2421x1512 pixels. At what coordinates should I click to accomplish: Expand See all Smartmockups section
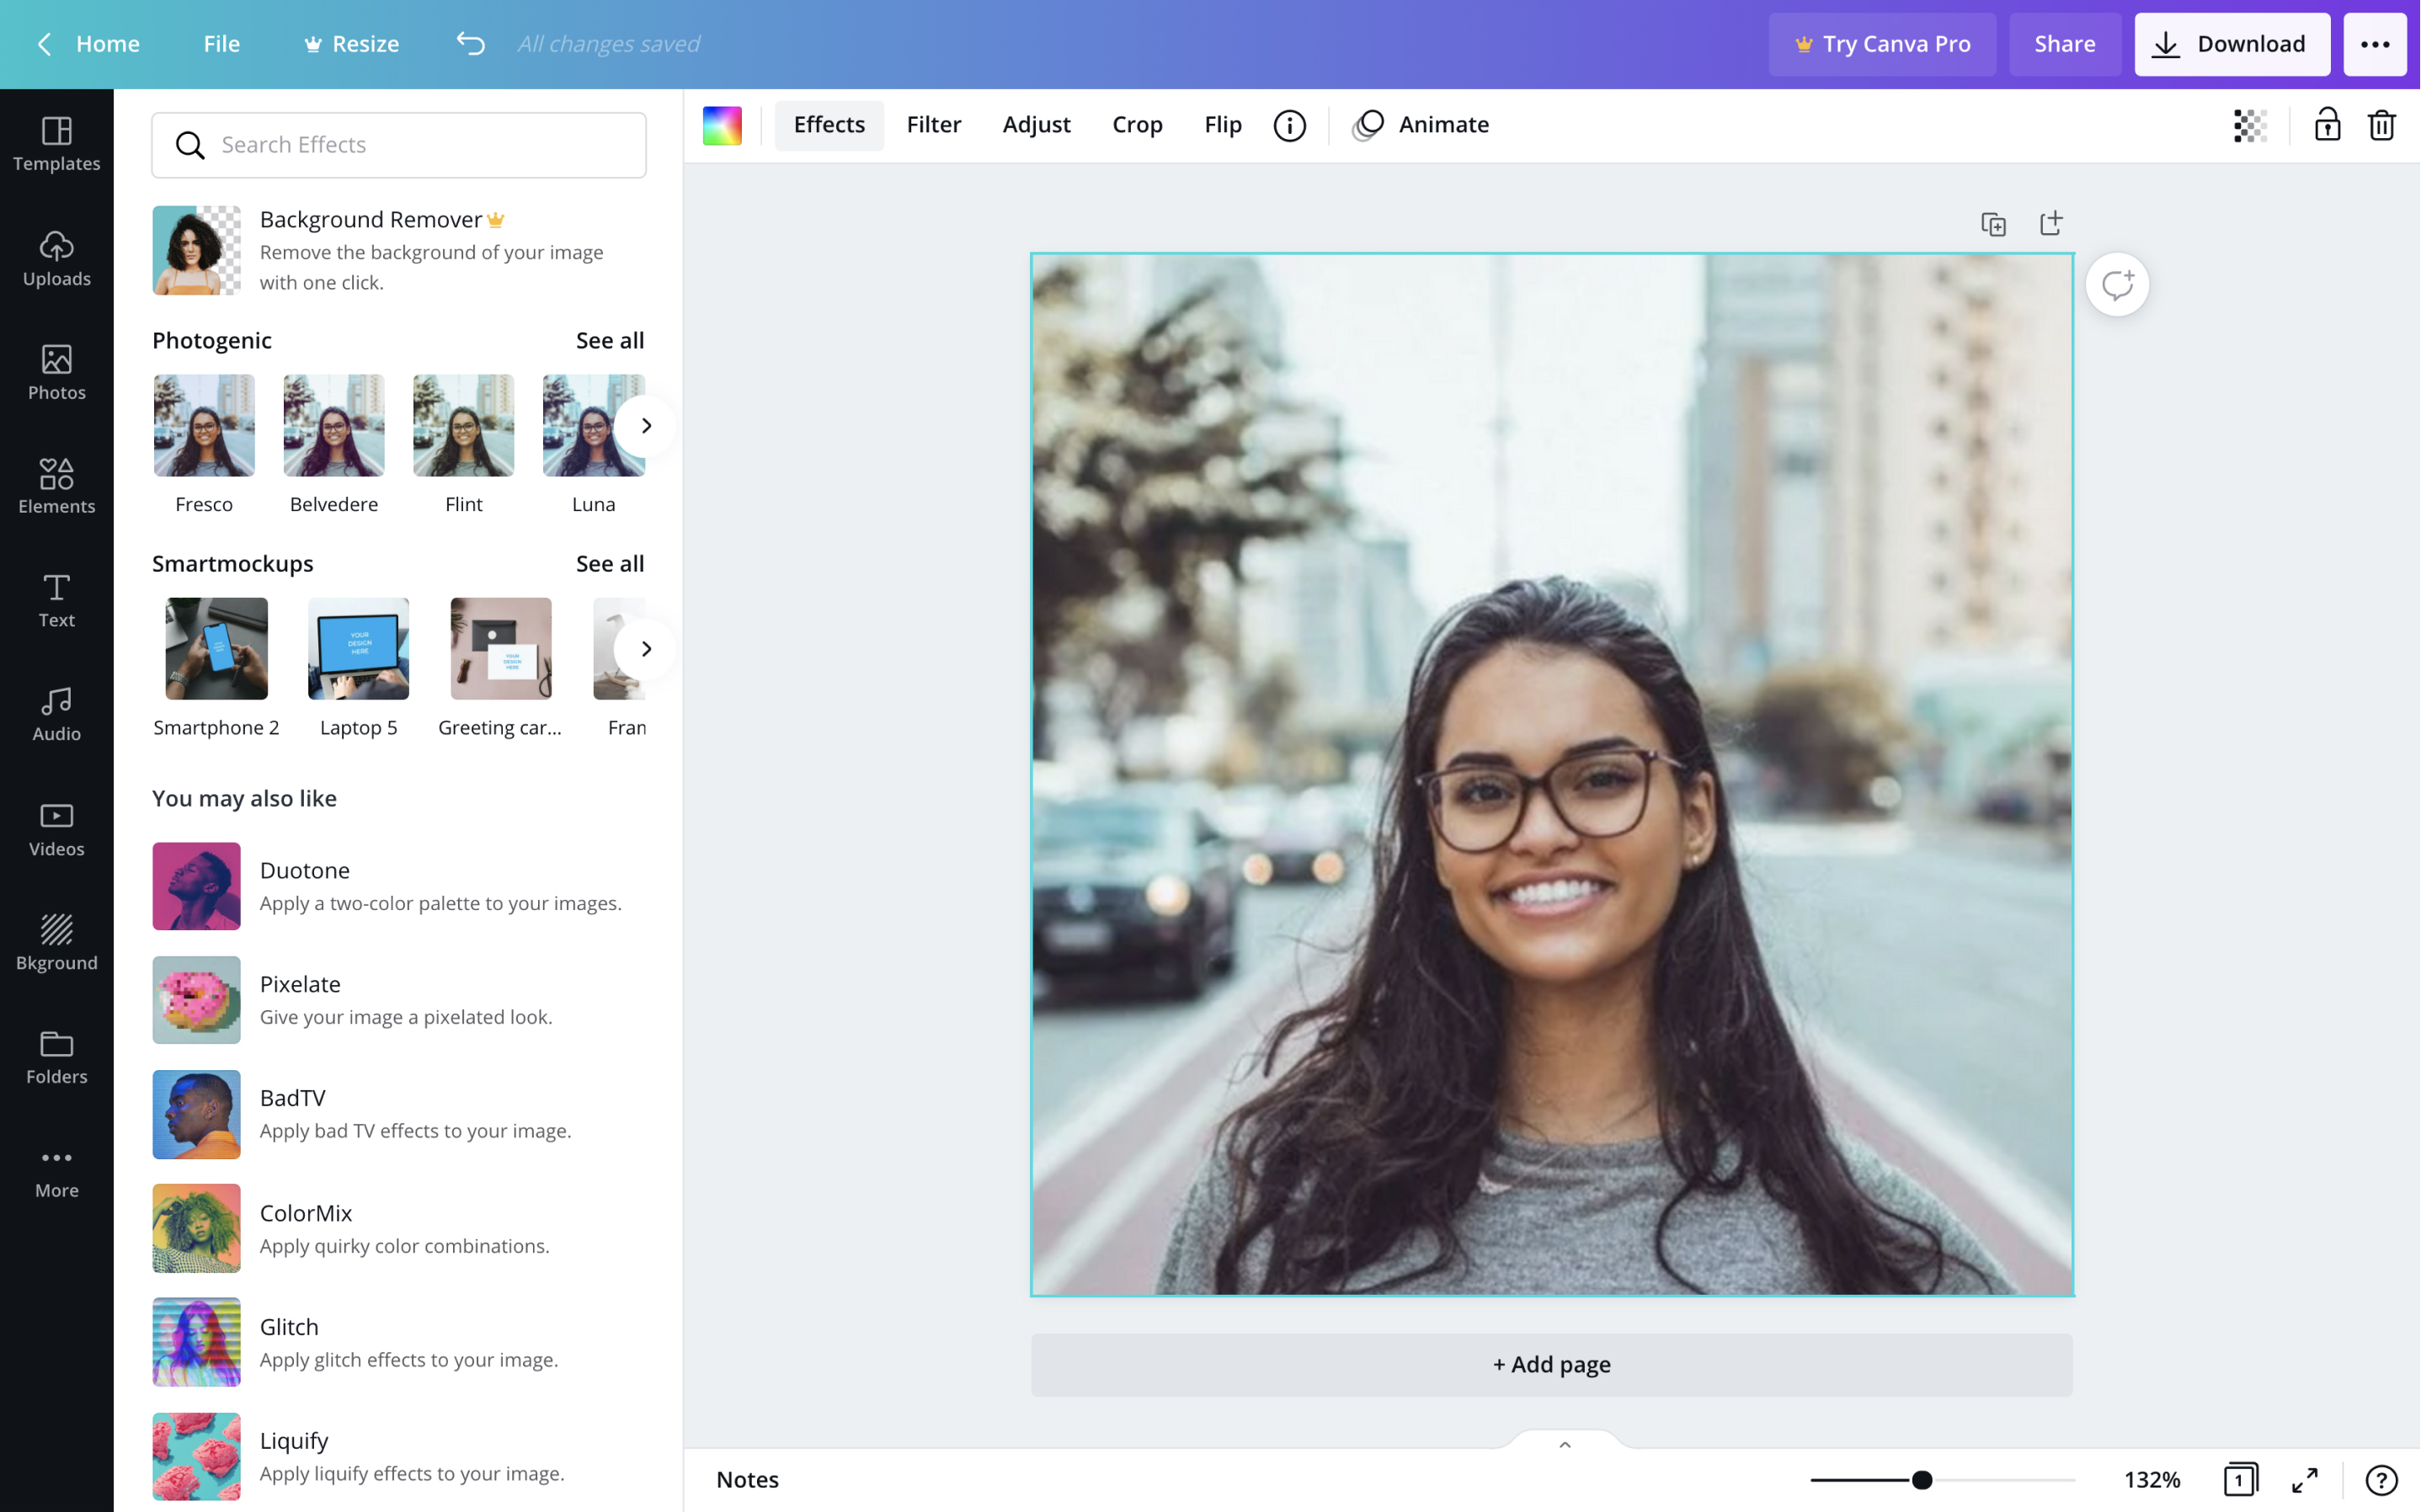tap(610, 562)
